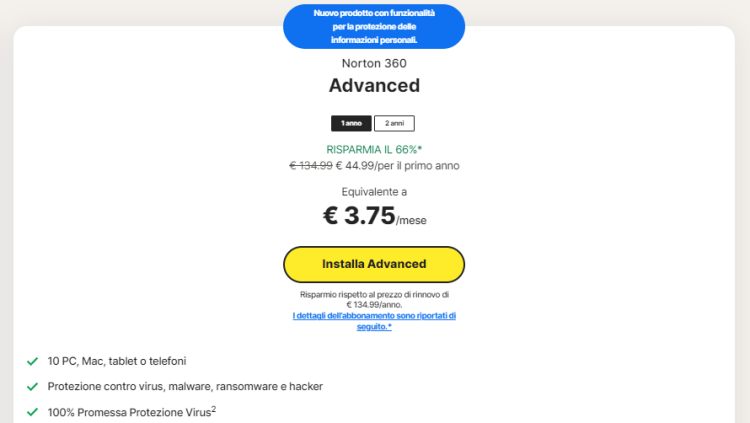The width and height of the screenshot is (750, 423).
Task: Click the checkmark beside 100% Promessa Protezione
Action: 33,411
